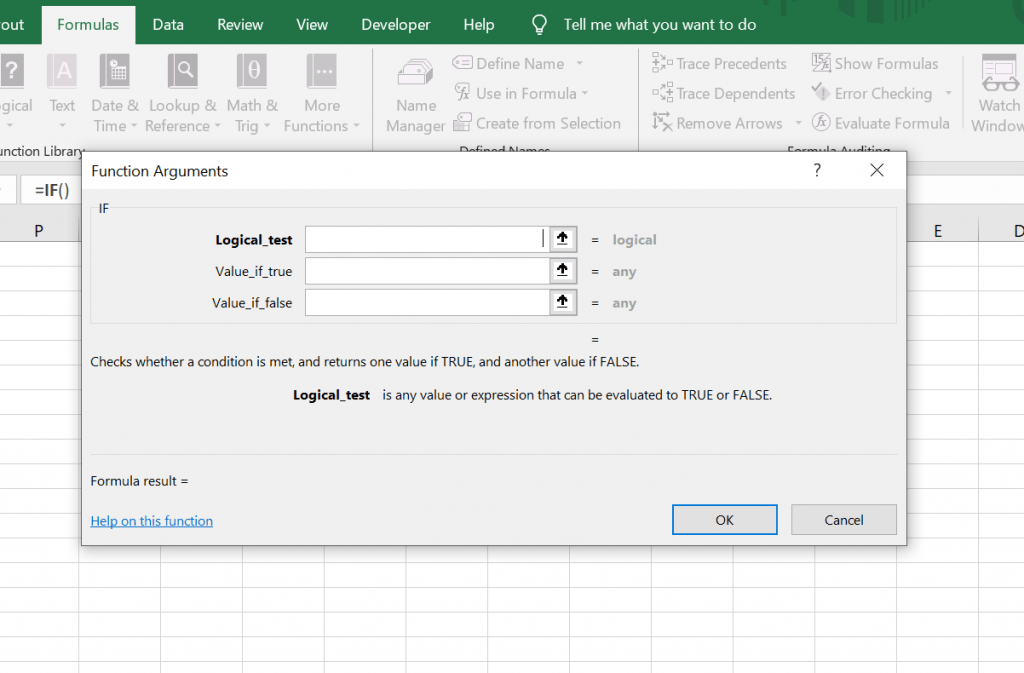Click the Remove Arrows icon
1024x673 pixels.
point(662,122)
